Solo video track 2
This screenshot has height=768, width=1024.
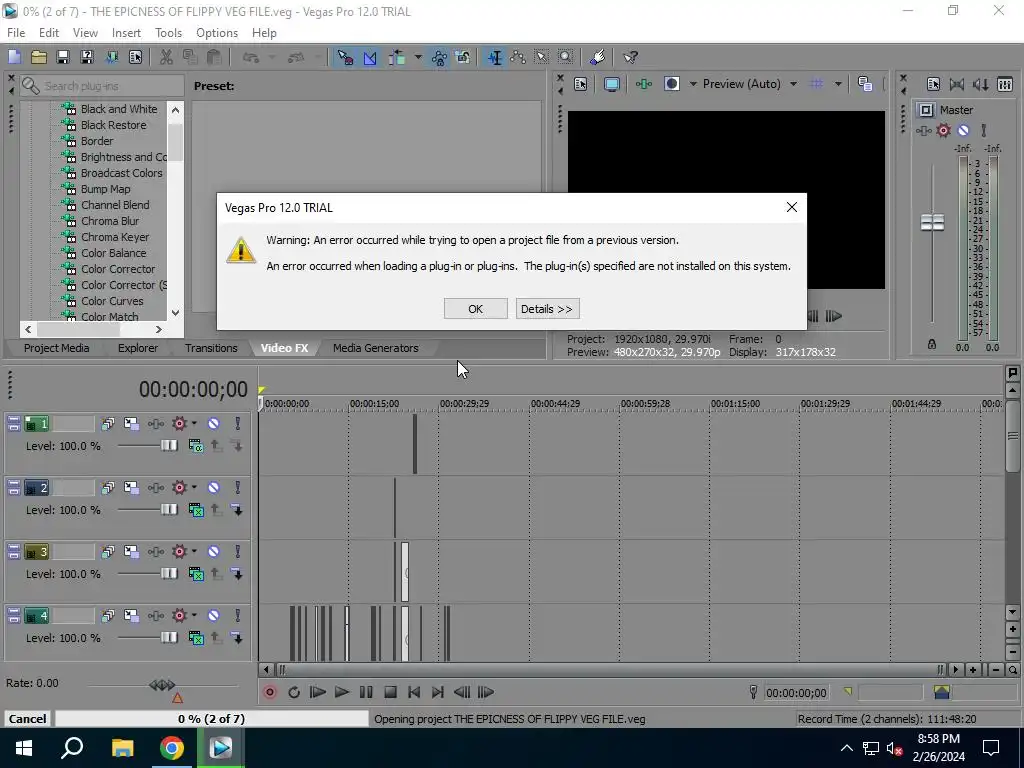(238, 488)
